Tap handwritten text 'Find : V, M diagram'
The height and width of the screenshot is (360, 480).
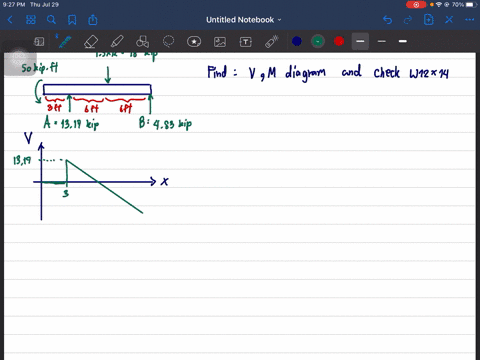click(267, 73)
